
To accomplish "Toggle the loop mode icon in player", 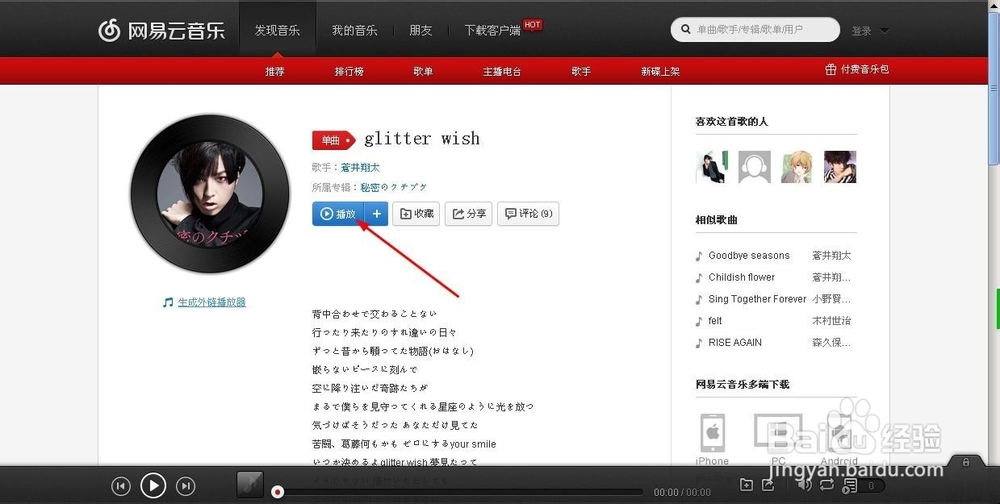I will point(827,485).
